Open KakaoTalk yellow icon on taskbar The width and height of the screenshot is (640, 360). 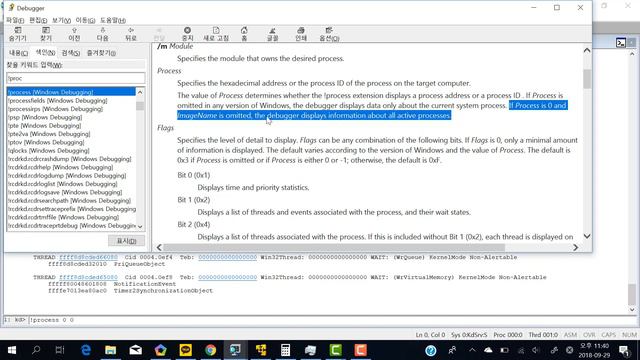(x=186, y=350)
